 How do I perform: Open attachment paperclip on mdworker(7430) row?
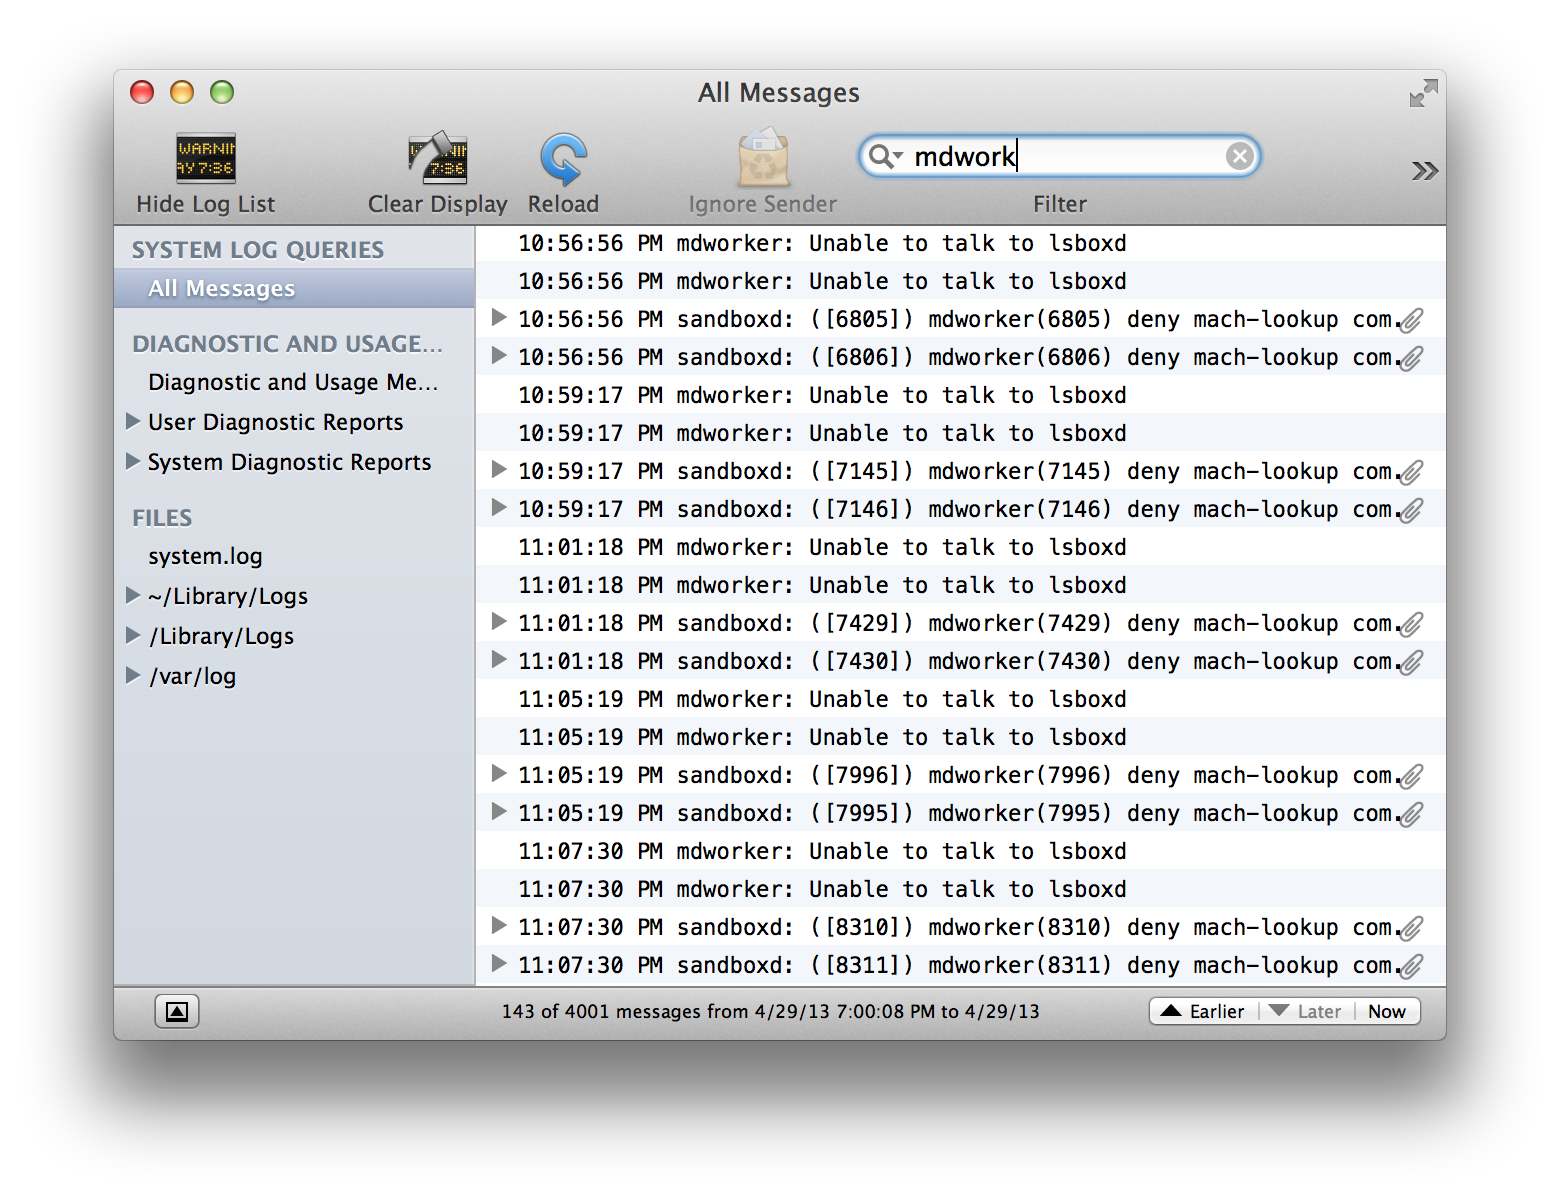(x=1411, y=662)
